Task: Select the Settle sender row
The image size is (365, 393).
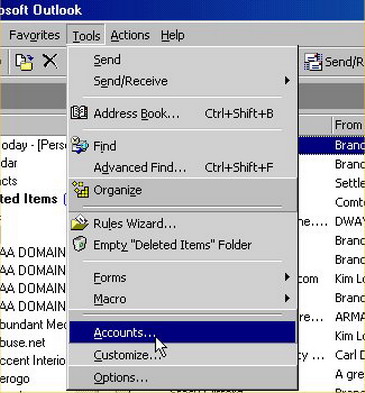Action: [350, 183]
